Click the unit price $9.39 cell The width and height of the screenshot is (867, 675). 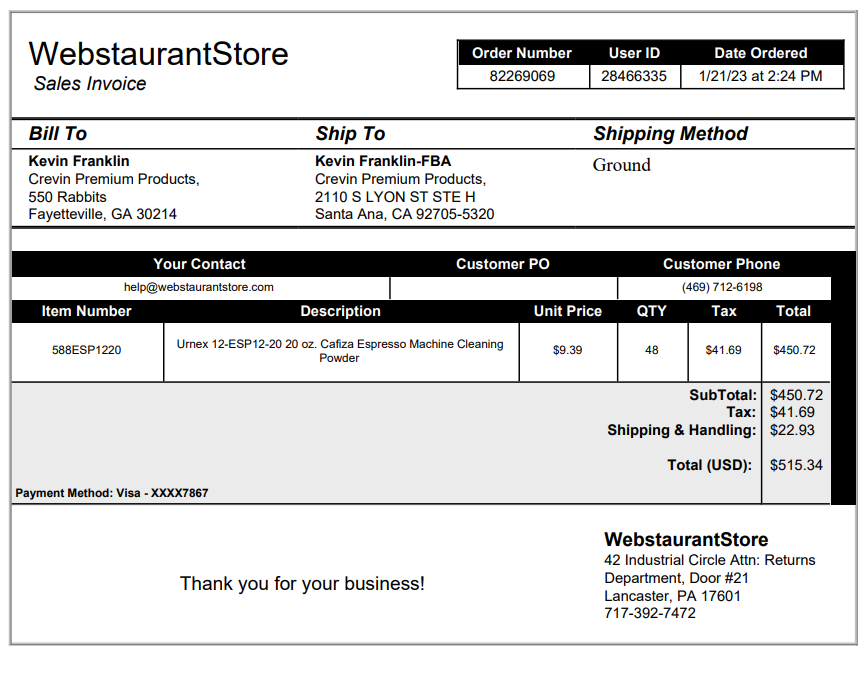[568, 352]
